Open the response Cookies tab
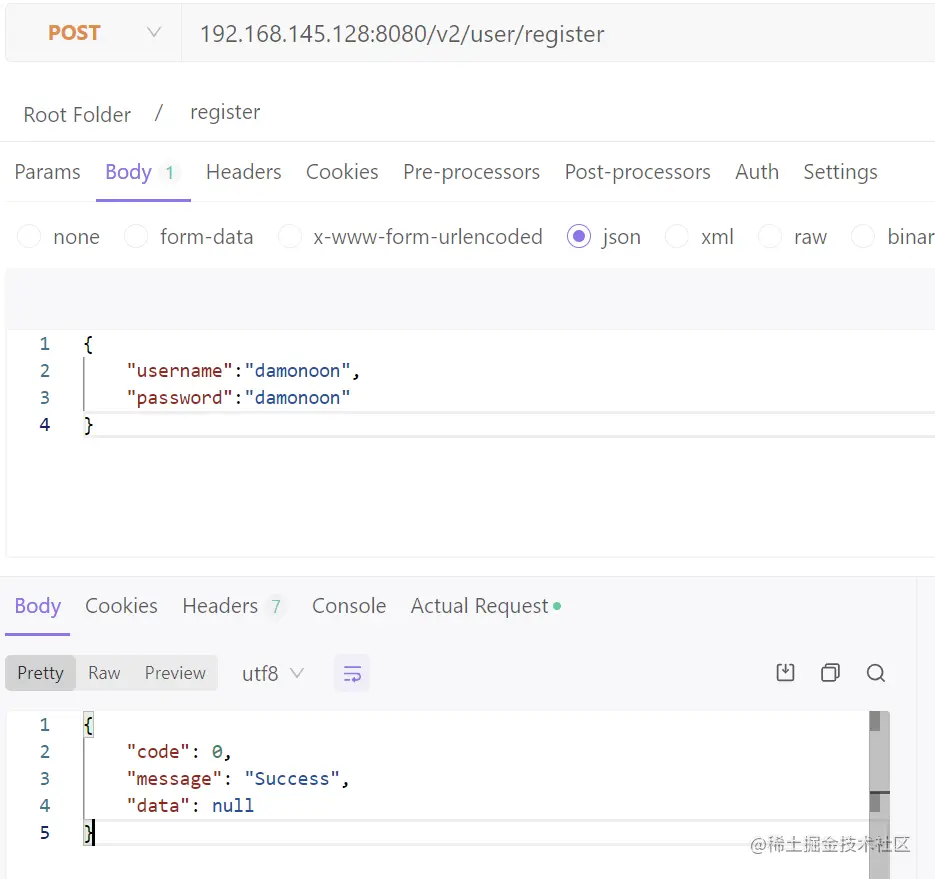 [121, 606]
